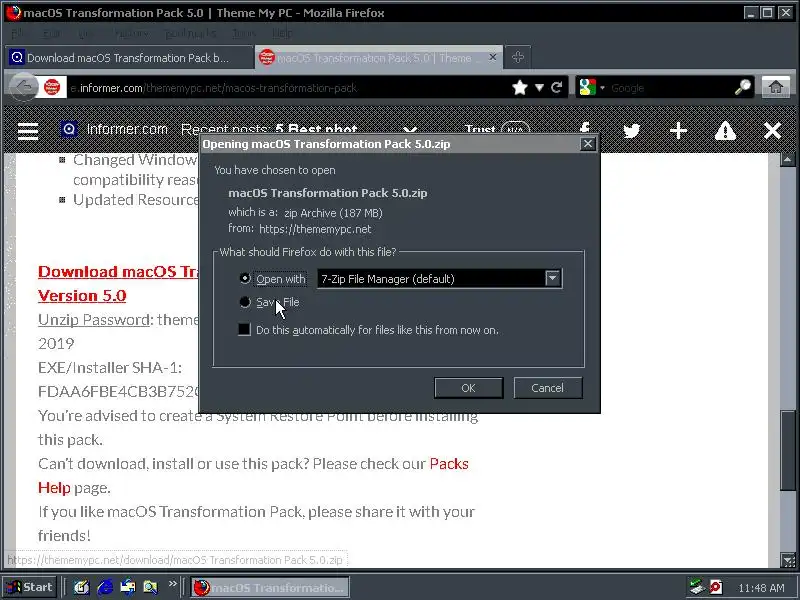Open the hamburger menu on Informer bar
Screen dimensions: 800x600
click(x=28, y=131)
